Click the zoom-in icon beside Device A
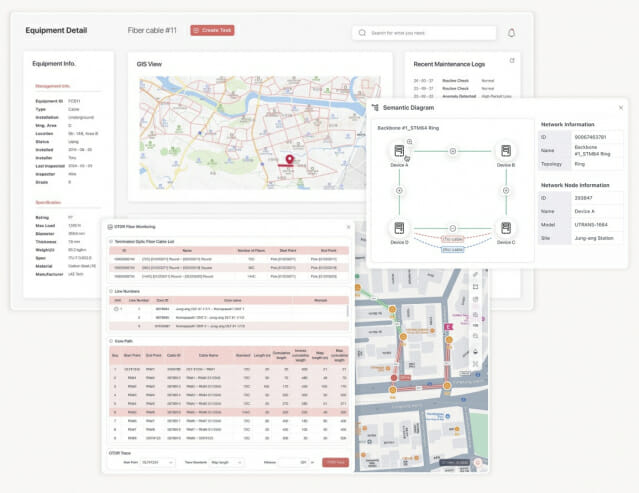This screenshot has width=639, height=493. click(410, 141)
